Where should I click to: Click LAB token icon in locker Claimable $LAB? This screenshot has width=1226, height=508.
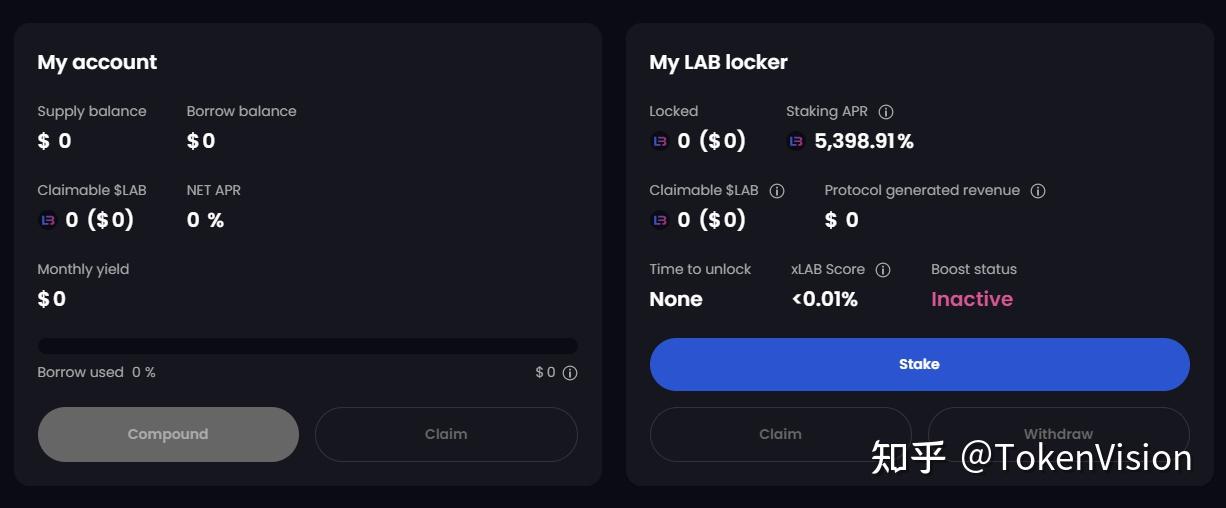coord(660,220)
